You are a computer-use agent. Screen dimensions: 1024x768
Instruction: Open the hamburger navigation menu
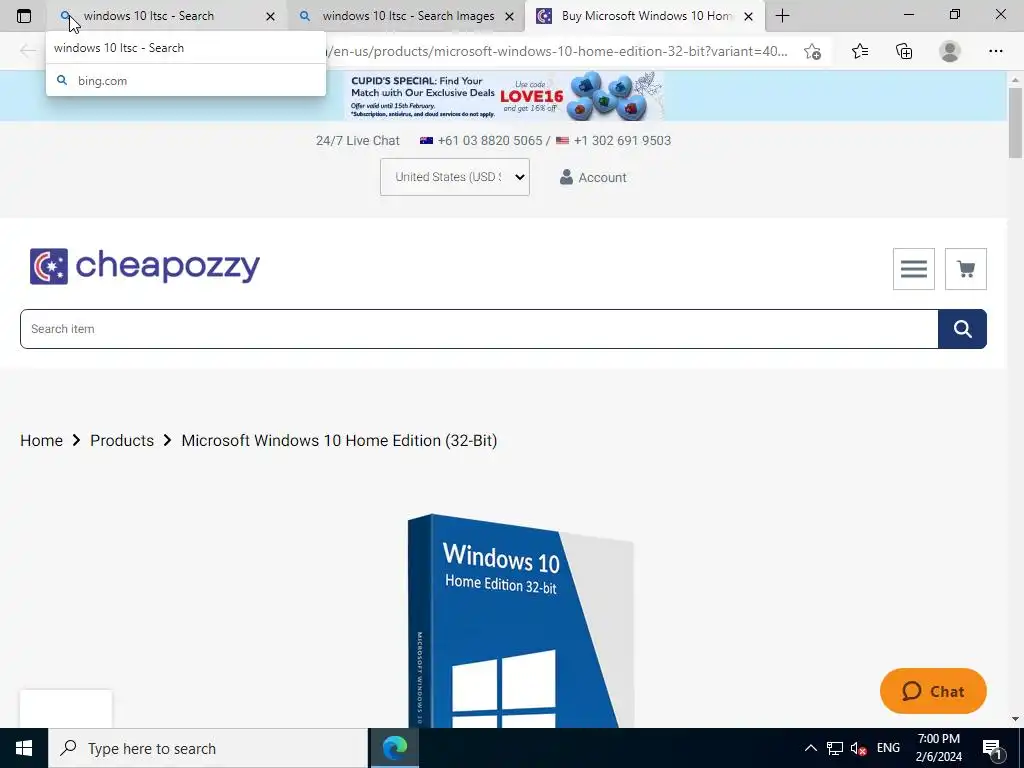914,269
